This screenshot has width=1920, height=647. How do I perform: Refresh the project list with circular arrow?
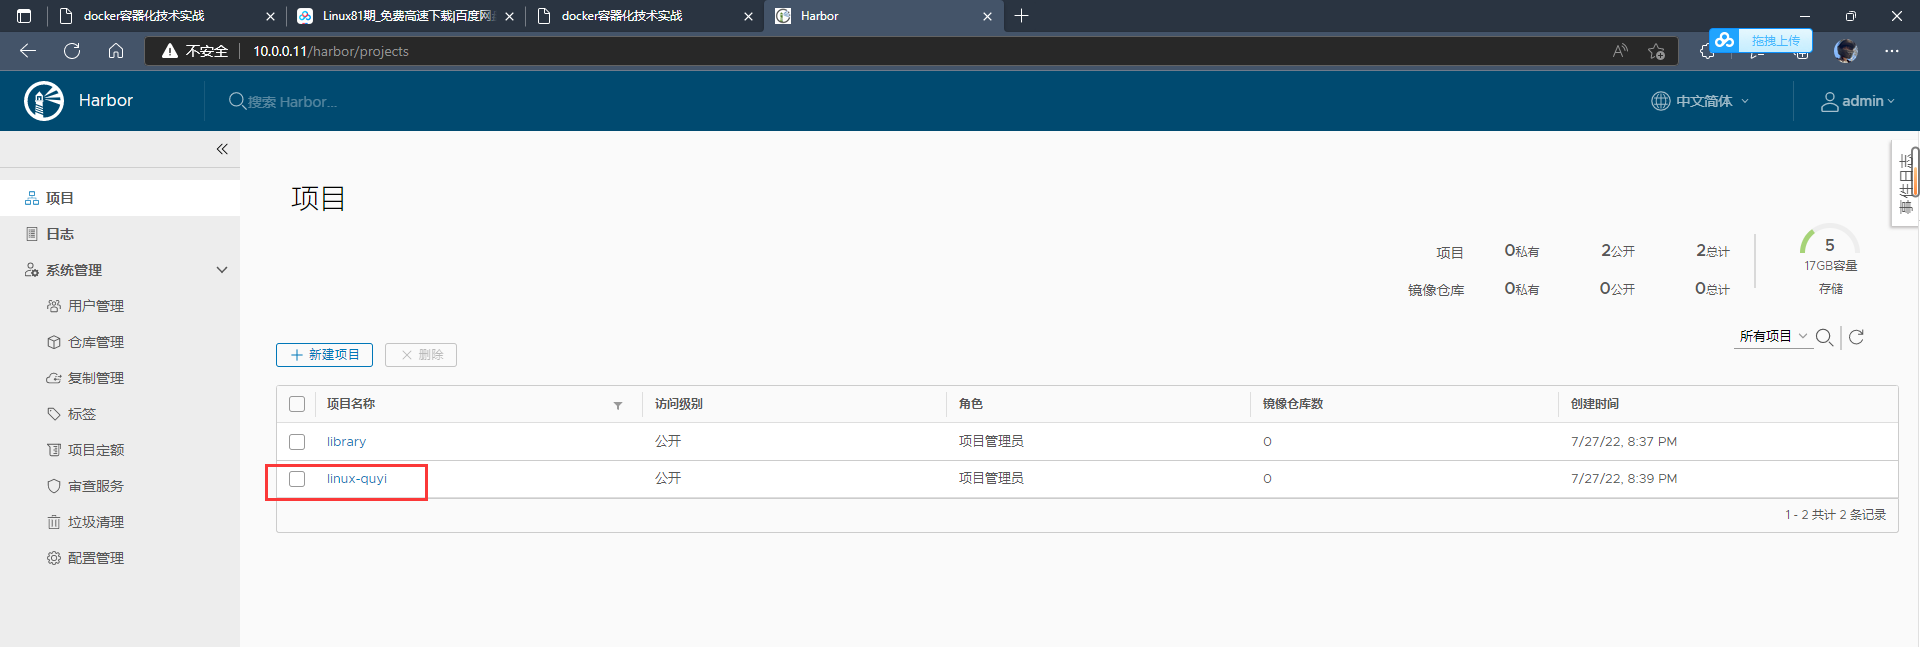click(1856, 337)
